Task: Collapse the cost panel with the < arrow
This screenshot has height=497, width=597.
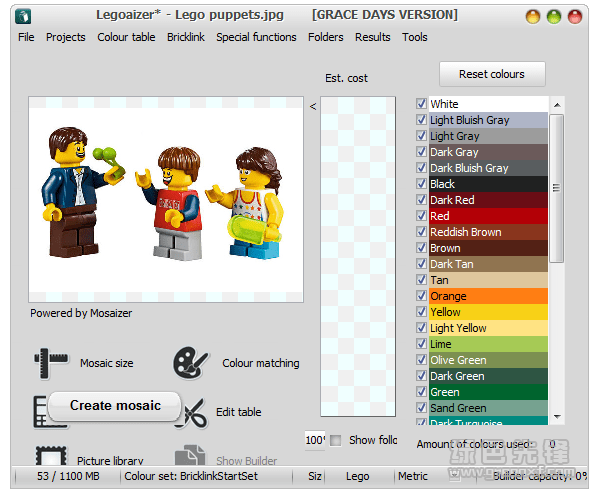Action: [313, 107]
